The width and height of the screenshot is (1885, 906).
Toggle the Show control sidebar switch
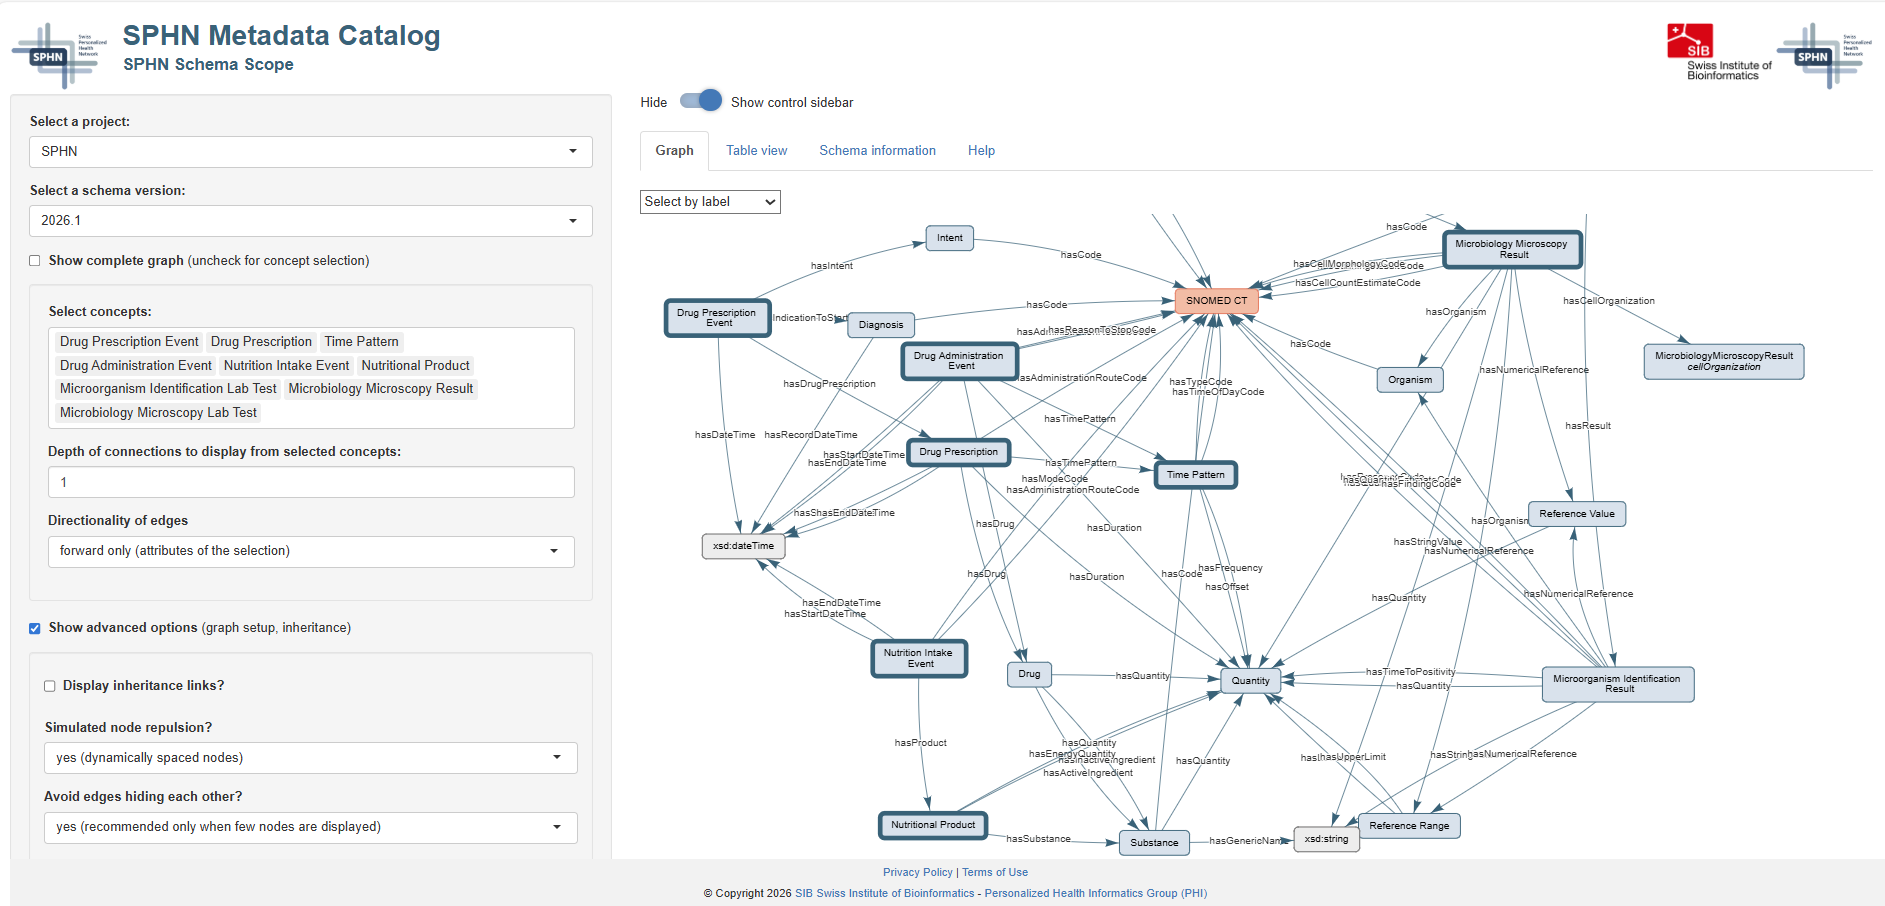click(x=701, y=101)
